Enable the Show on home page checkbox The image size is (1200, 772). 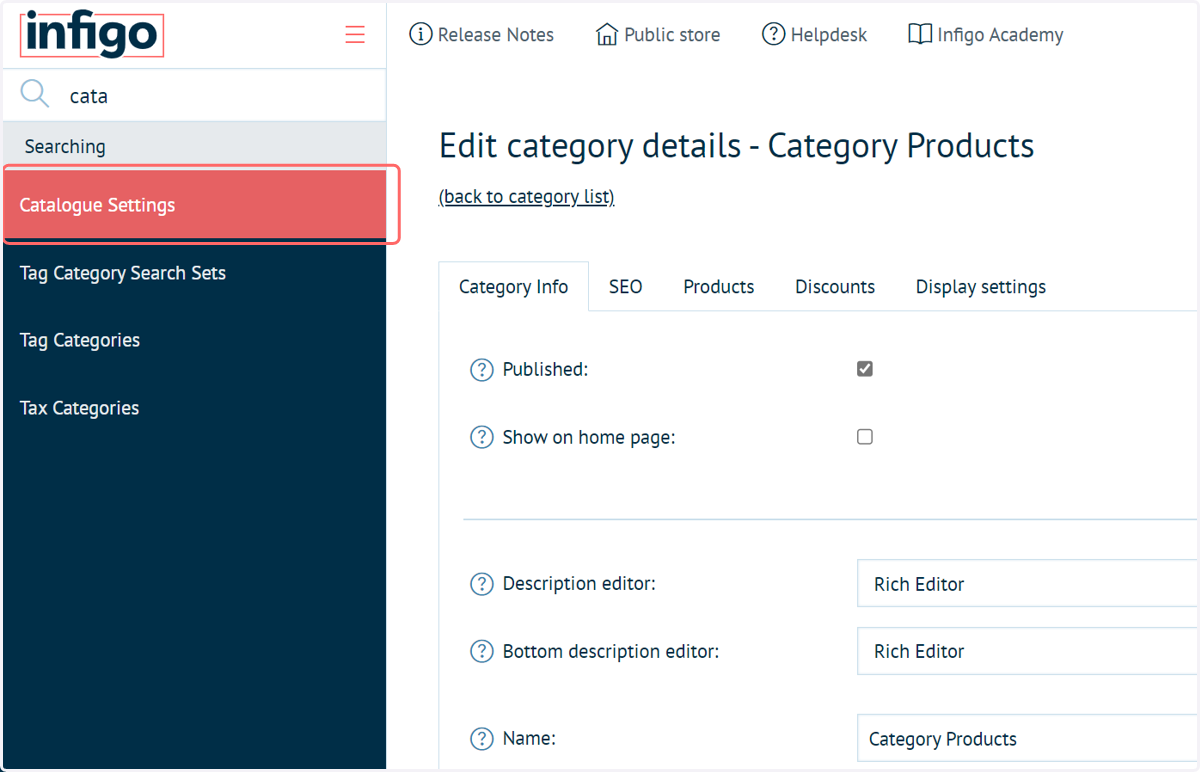(865, 437)
